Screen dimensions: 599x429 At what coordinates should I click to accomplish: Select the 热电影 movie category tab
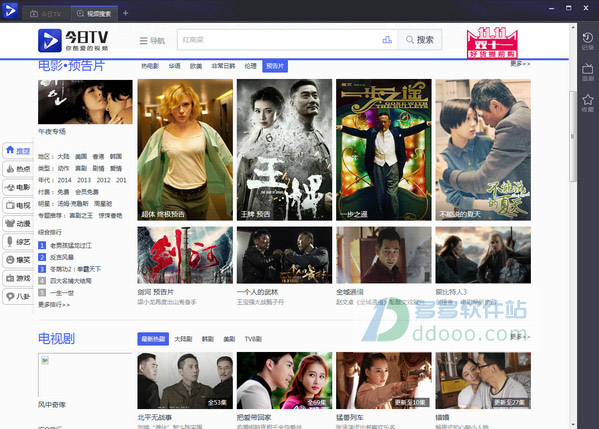point(150,66)
